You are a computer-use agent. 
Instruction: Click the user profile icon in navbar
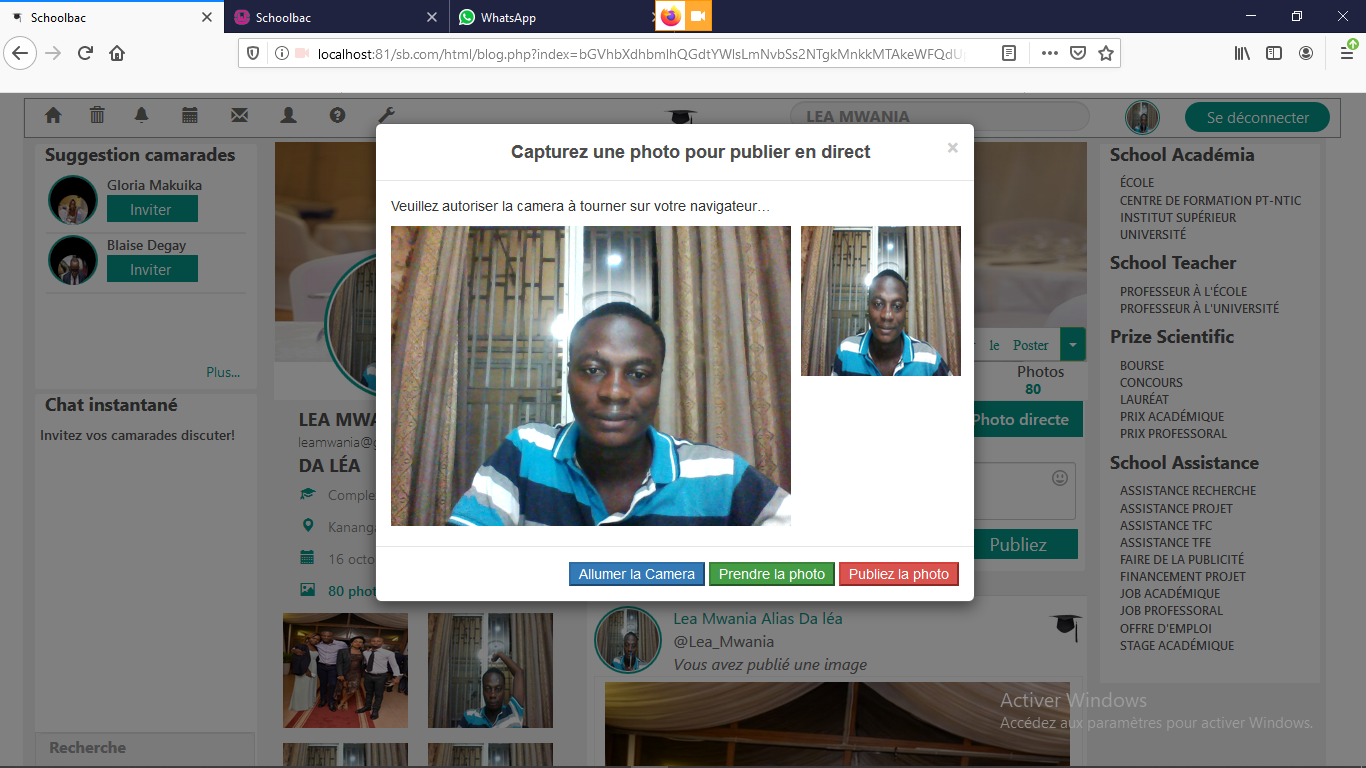[x=288, y=116]
